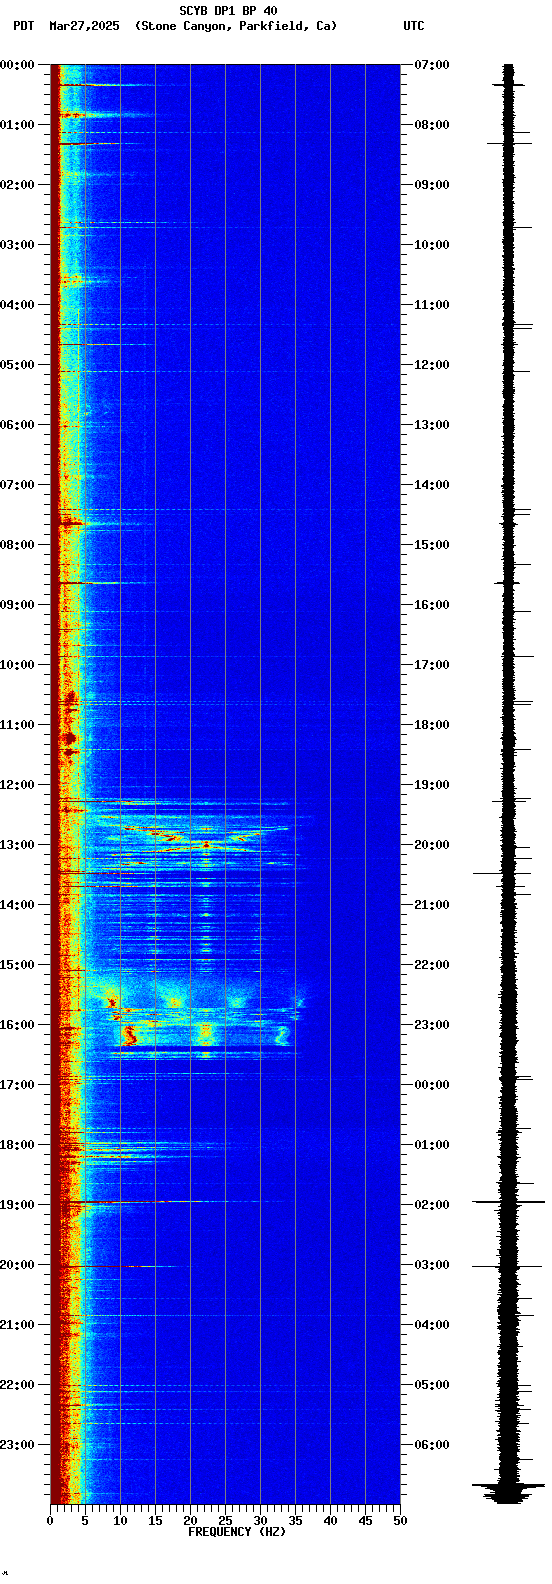
Task: Click UTC time label "00:00"
Action: [432, 1085]
